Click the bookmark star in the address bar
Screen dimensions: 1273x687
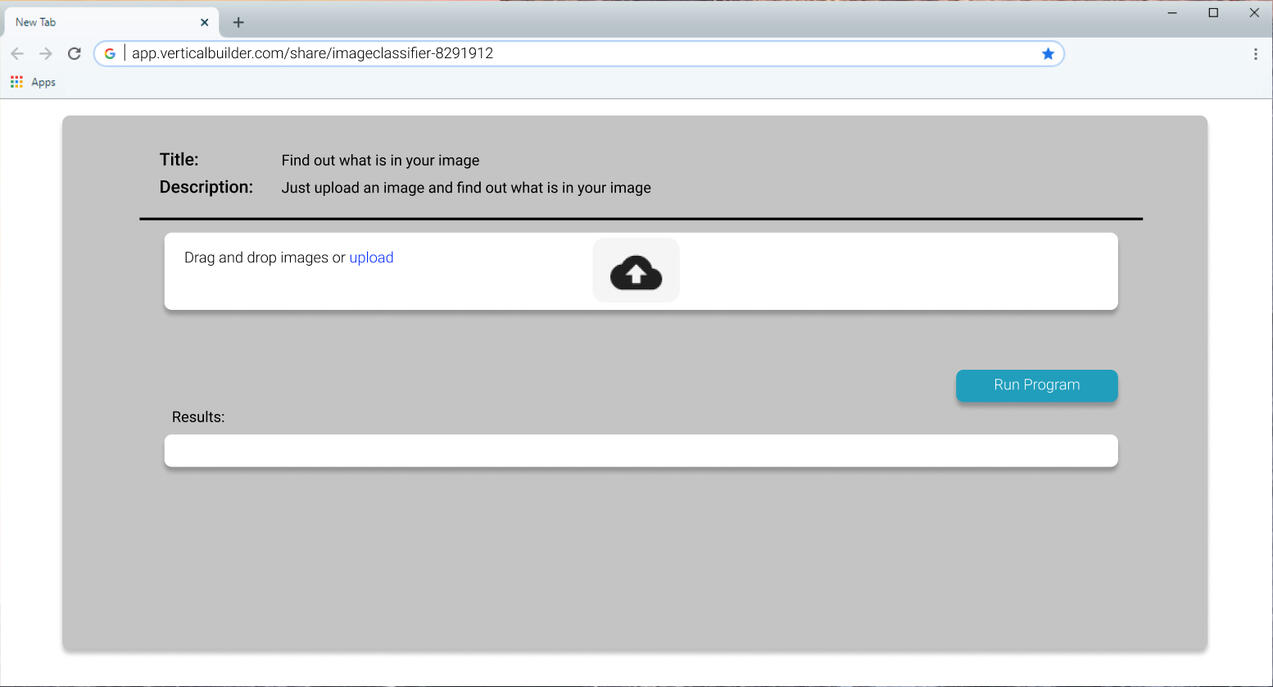1048,54
